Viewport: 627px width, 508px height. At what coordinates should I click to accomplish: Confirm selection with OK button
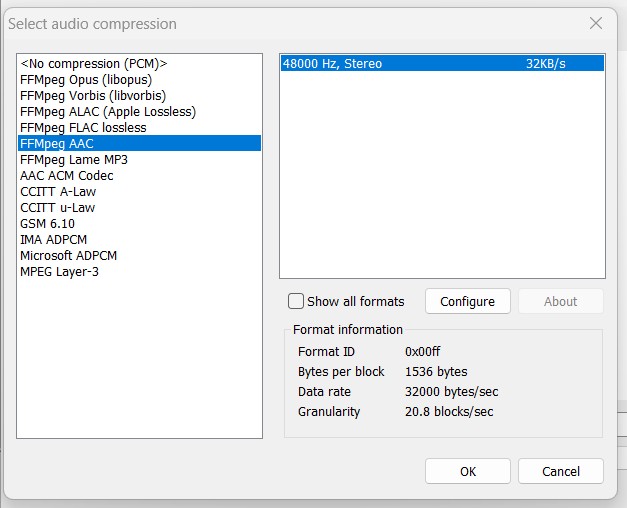click(x=467, y=471)
